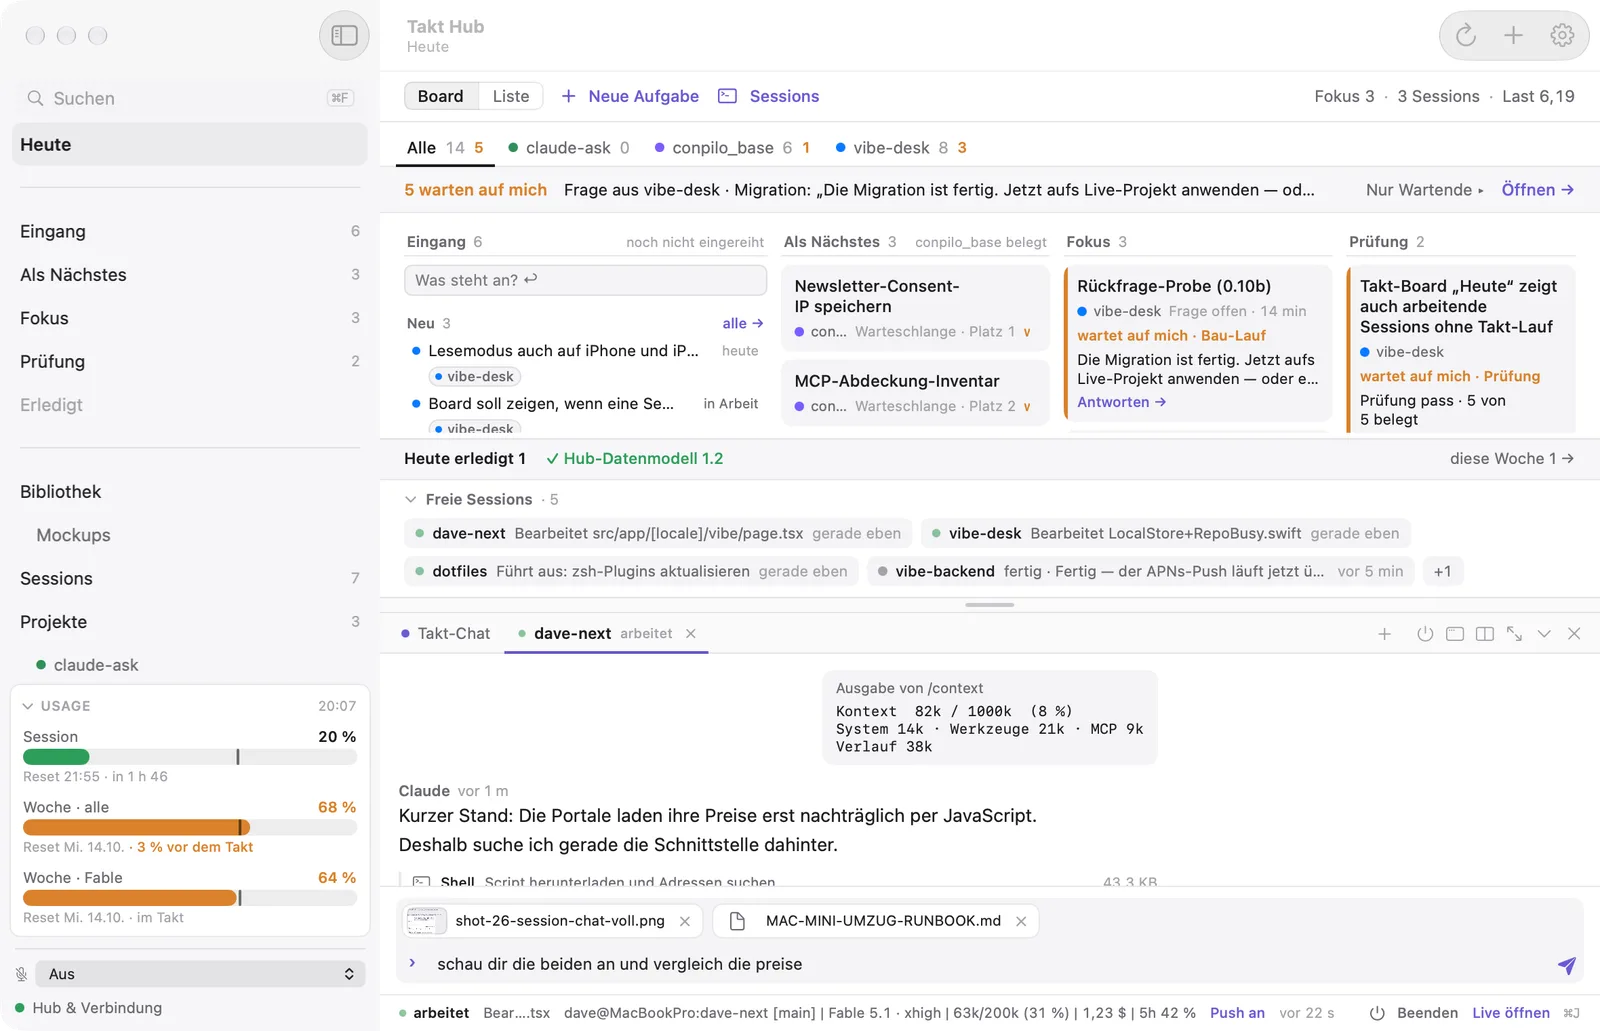Click the Öffnen link in the waiting banner
This screenshot has height=1031, width=1600.
tap(1538, 190)
